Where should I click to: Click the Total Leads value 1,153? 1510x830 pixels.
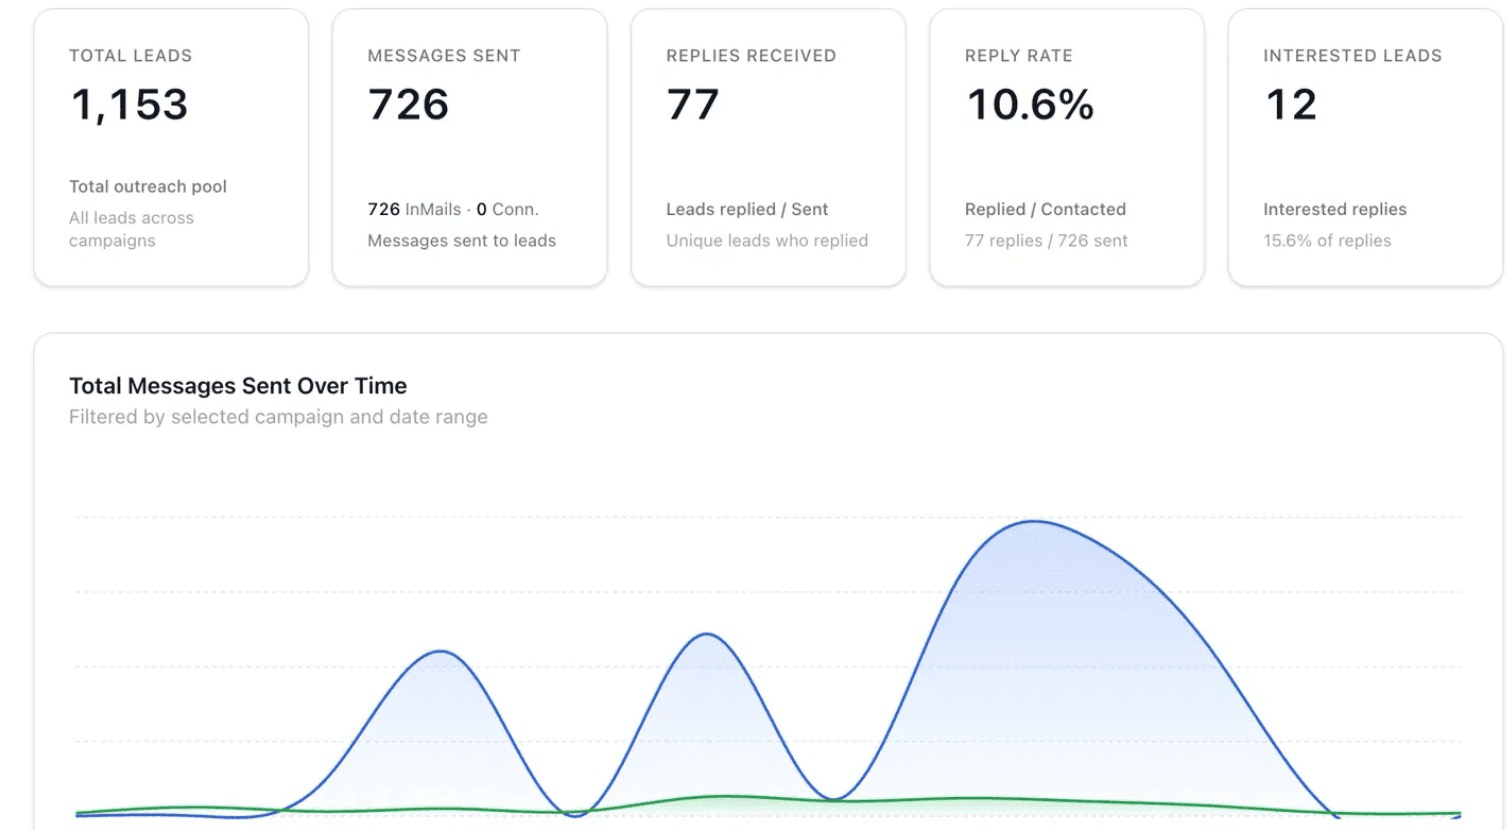[129, 105]
